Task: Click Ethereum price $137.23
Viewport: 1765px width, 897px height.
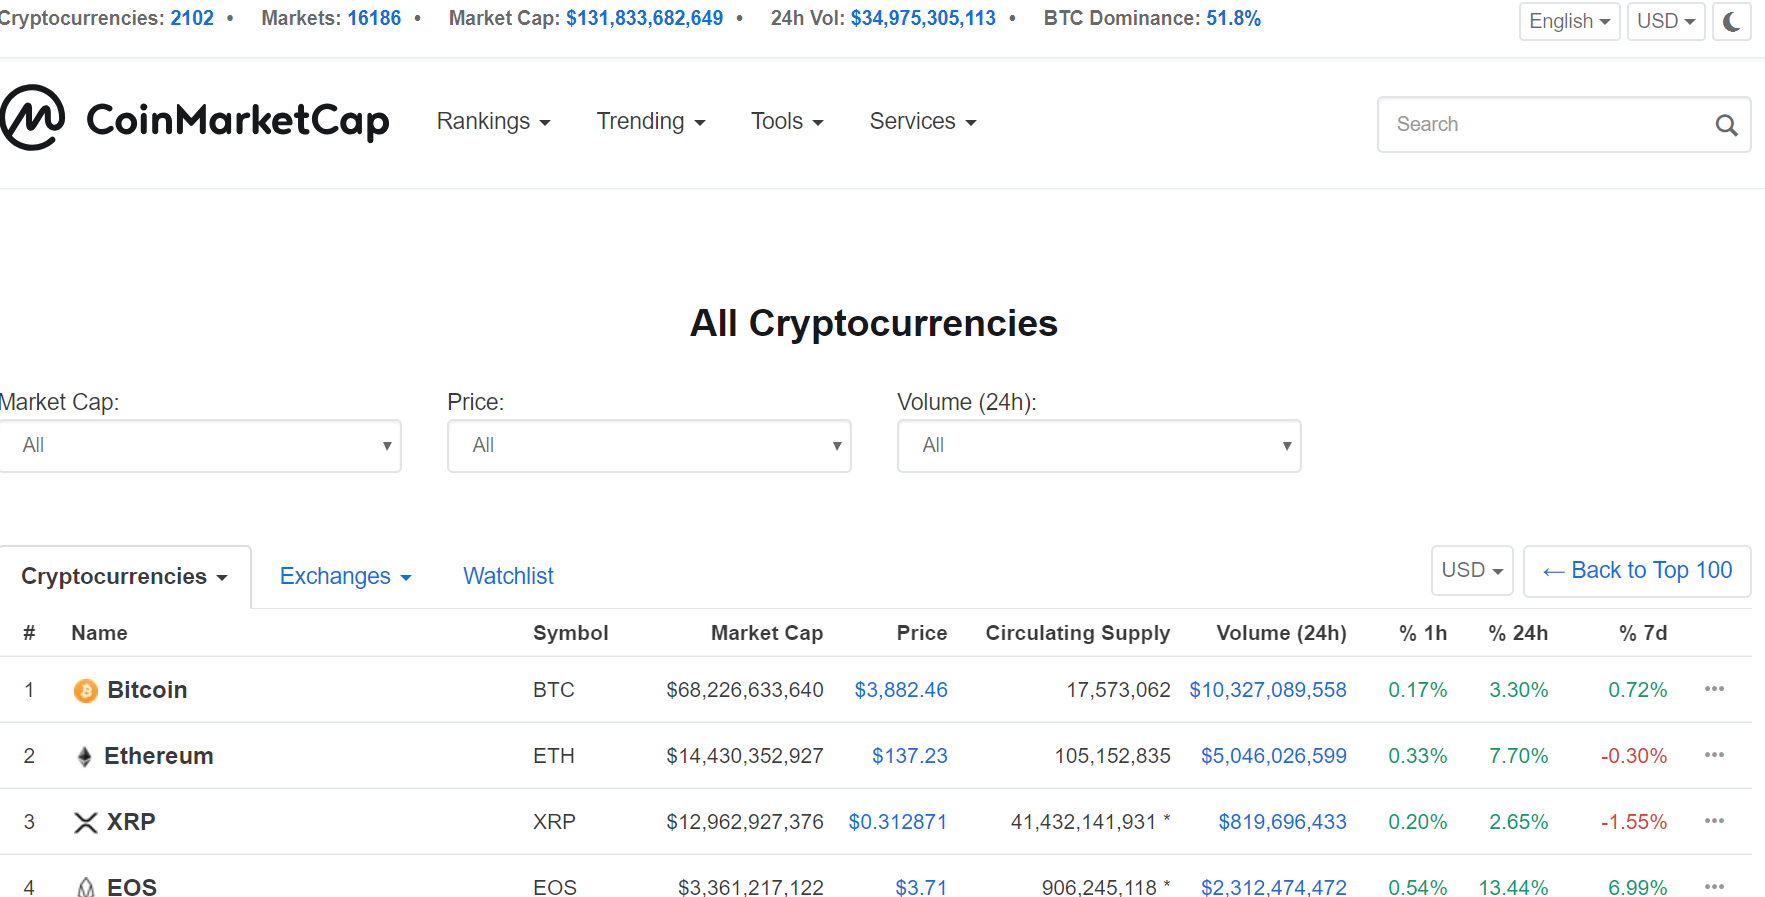Action: (910, 756)
